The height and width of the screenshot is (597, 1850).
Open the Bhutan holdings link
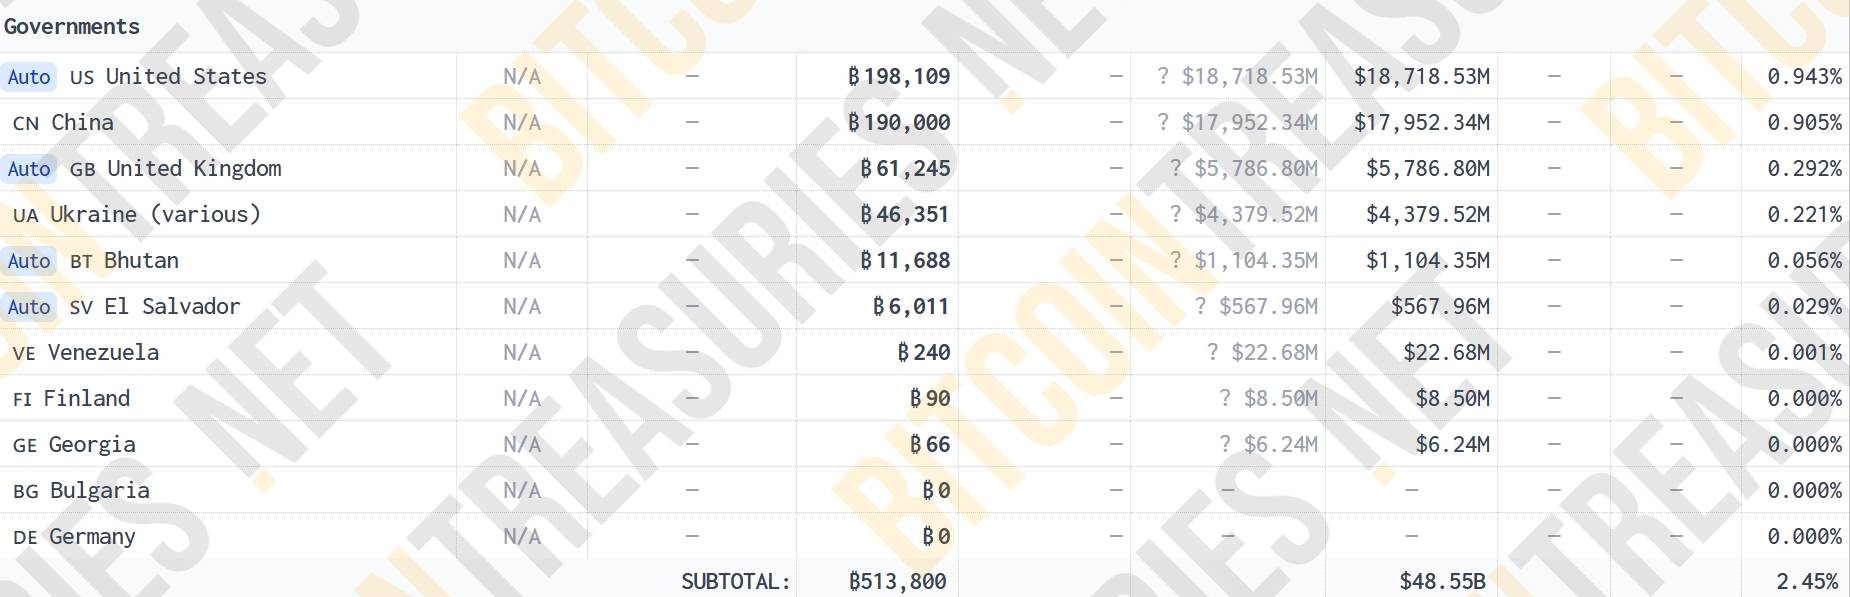point(141,261)
